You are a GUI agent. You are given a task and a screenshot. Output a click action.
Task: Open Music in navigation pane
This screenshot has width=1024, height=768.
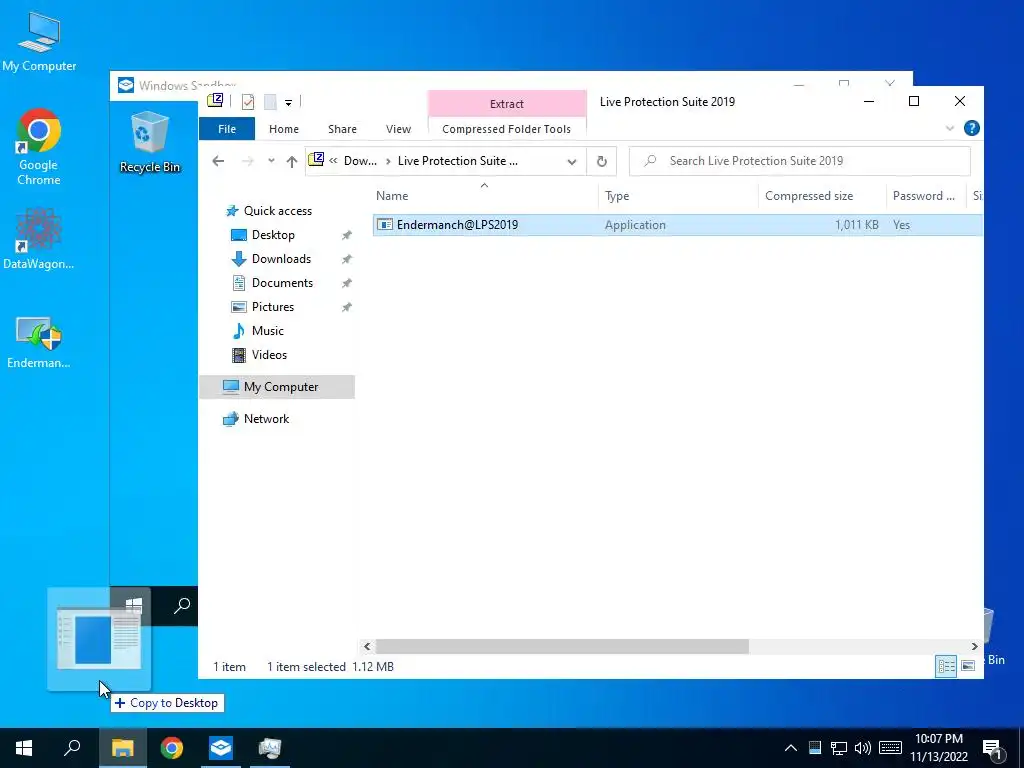[x=267, y=330]
